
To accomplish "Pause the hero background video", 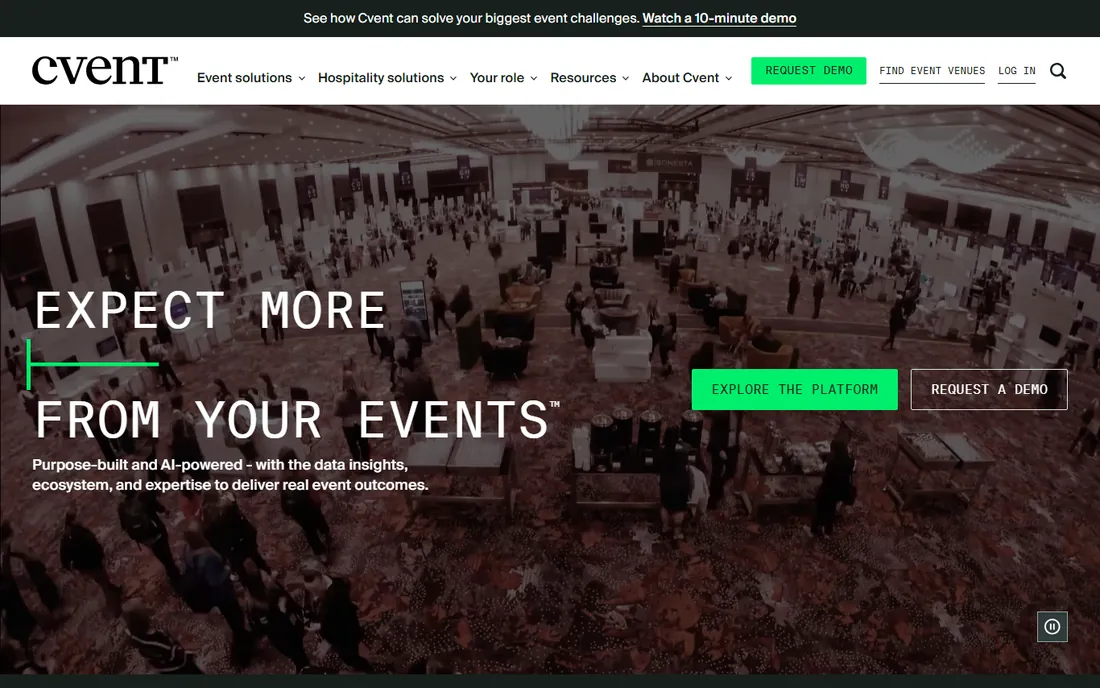I will pyautogui.click(x=1052, y=626).
